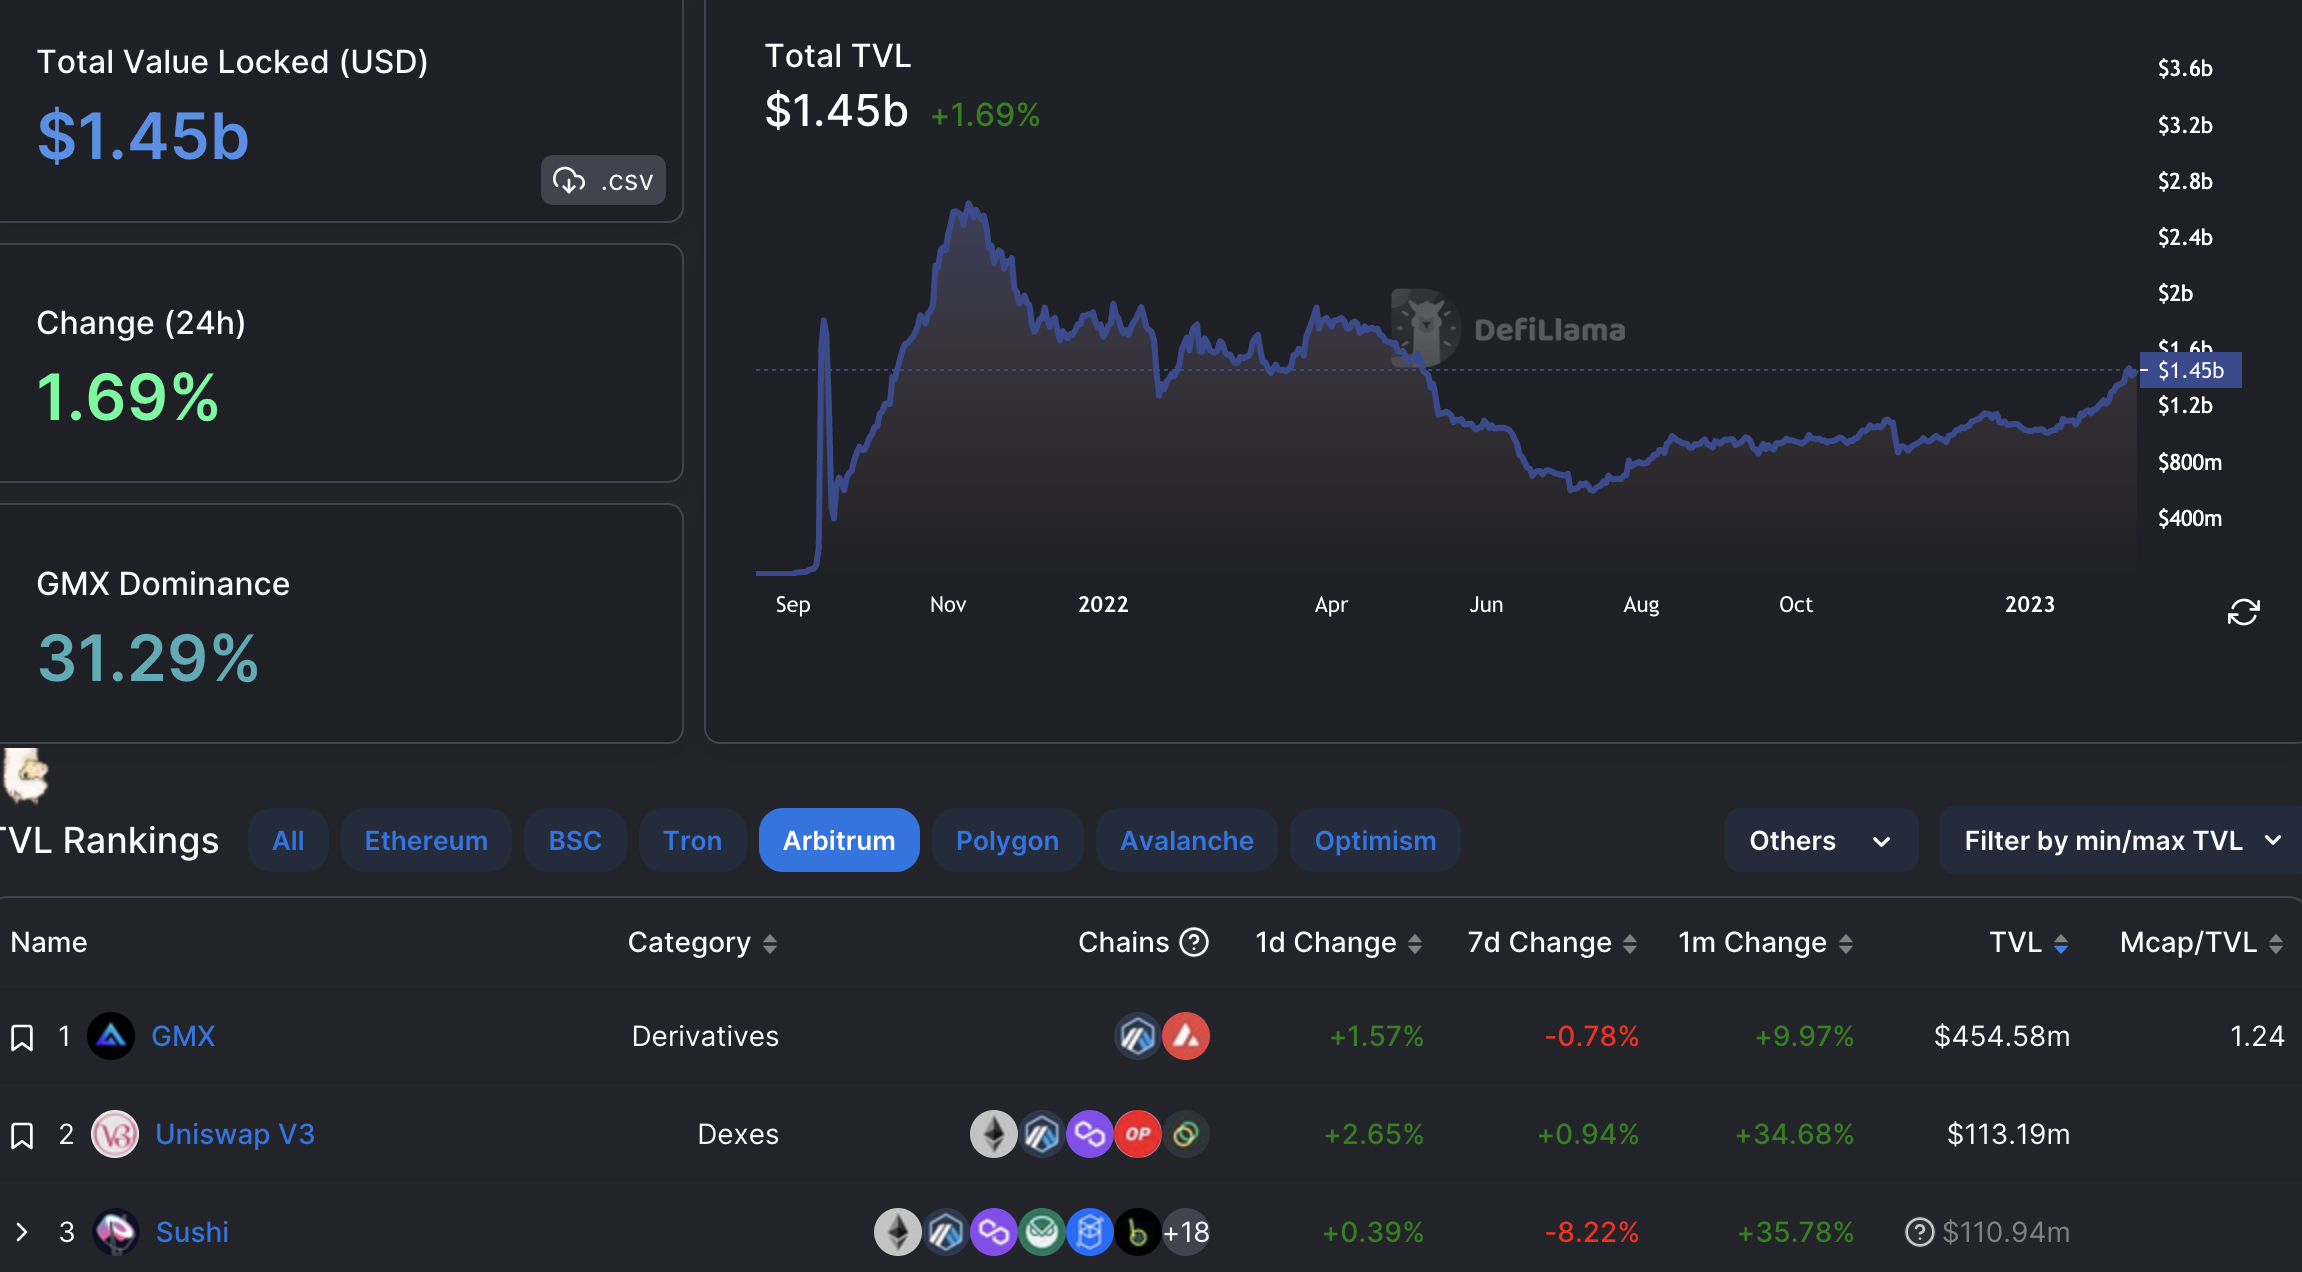Click the GMX protocol logo
This screenshot has height=1272, width=2302.
pyautogui.click(x=111, y=1036)
